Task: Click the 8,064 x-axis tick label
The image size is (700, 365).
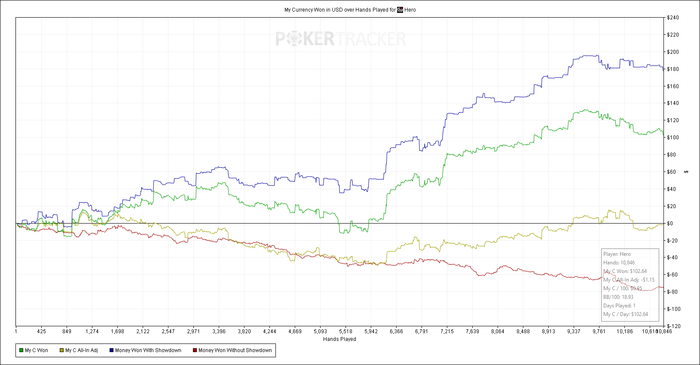Action: click(x=497, y=332)
